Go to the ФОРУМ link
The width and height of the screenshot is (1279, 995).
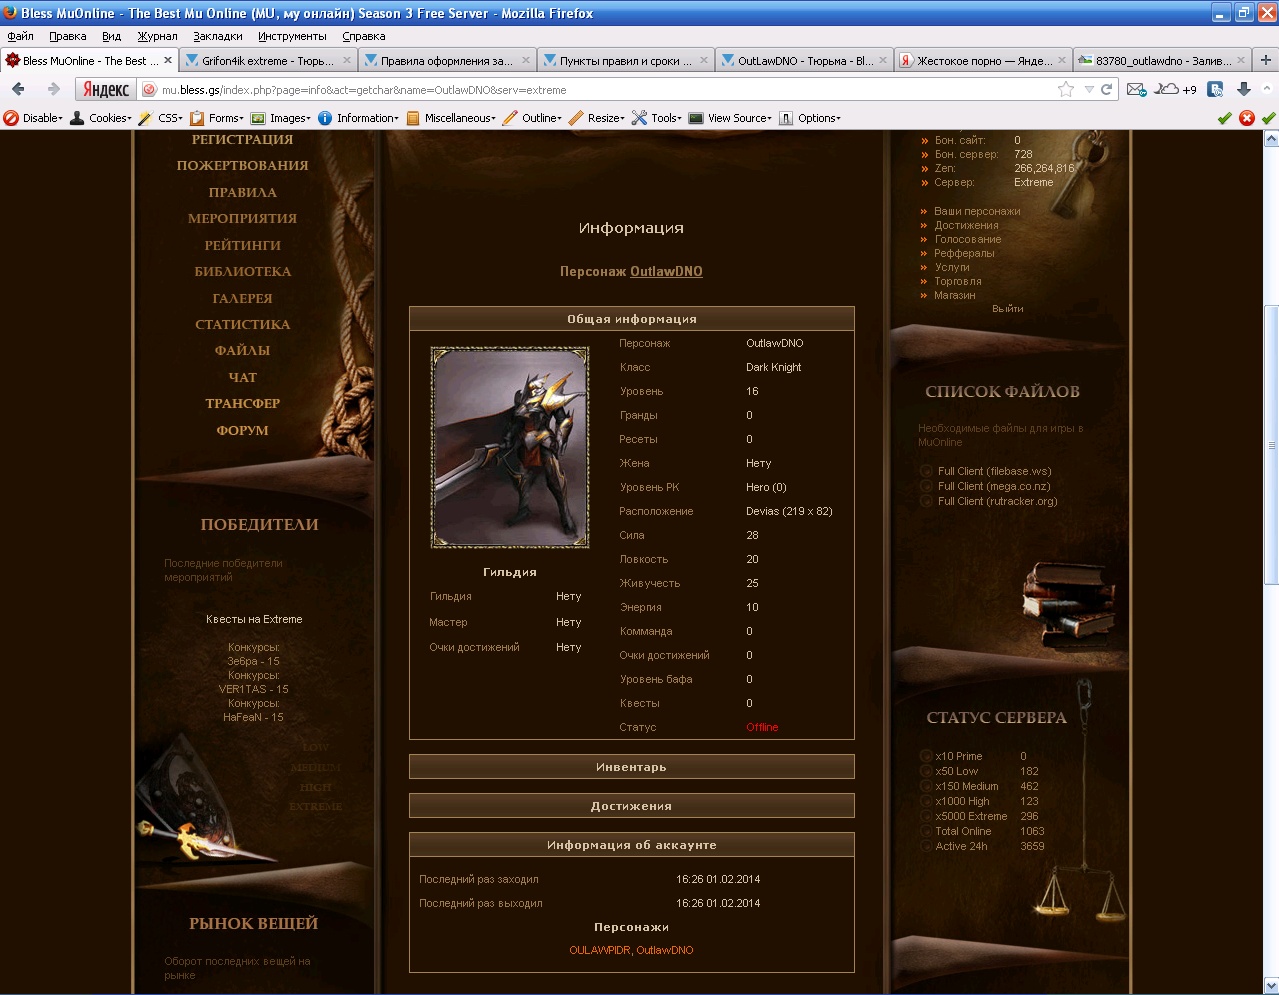tap(243, 430)
